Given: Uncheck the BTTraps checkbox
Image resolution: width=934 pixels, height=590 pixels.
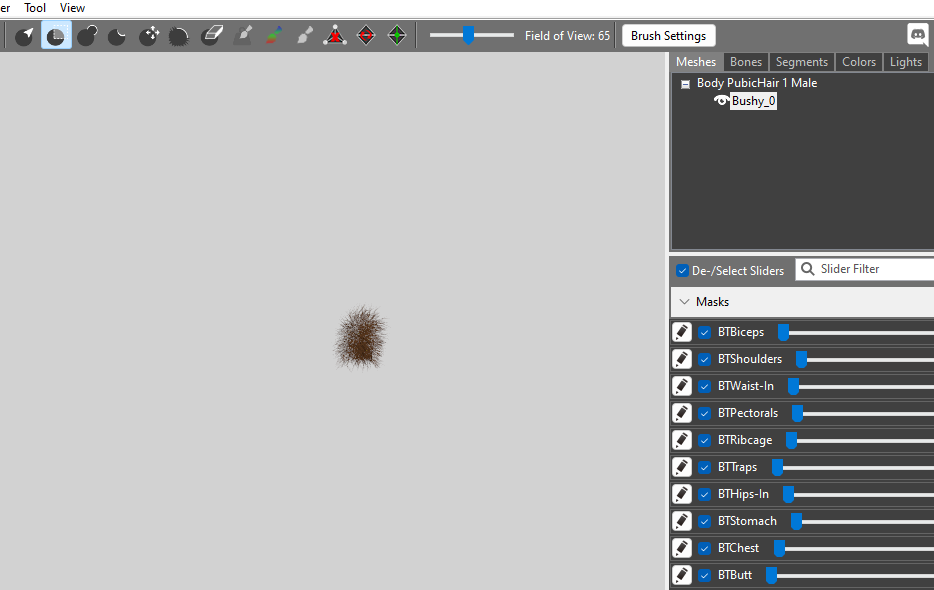Looking at the screenshot, I should [705, 467].
